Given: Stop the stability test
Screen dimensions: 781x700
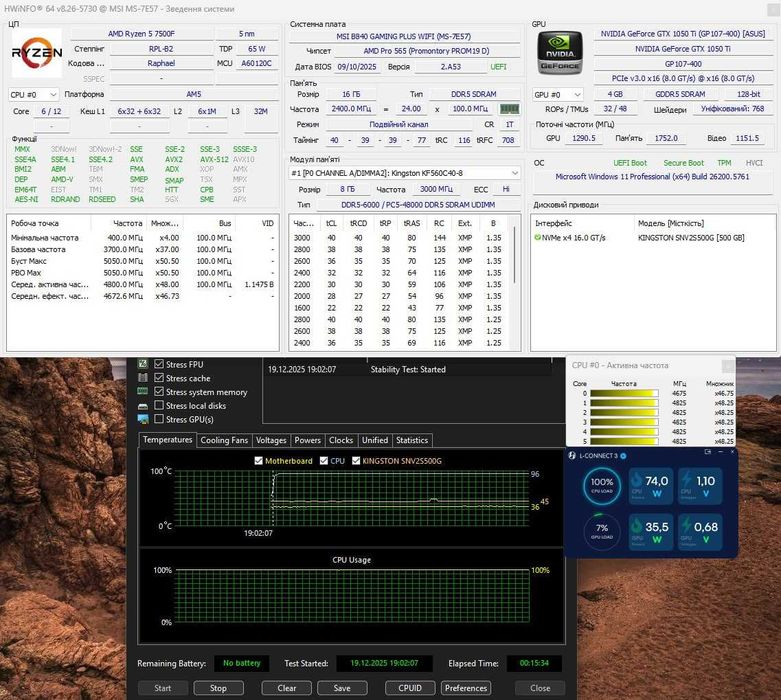Looking at the screenshot, I should [x=218, y=688].
